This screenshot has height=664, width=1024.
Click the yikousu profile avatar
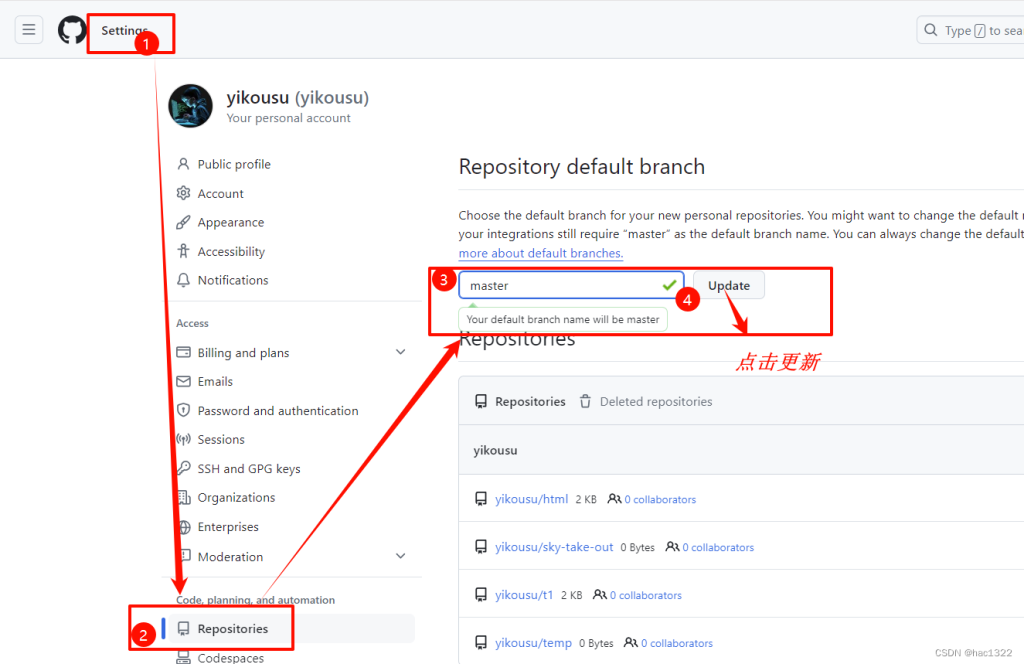(190, 106)
